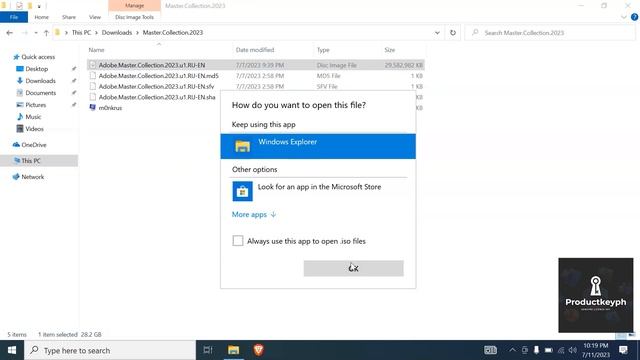Open the recent locations dropdown arrow
This screenshot has height=360, width=640.
coord(36,33)
